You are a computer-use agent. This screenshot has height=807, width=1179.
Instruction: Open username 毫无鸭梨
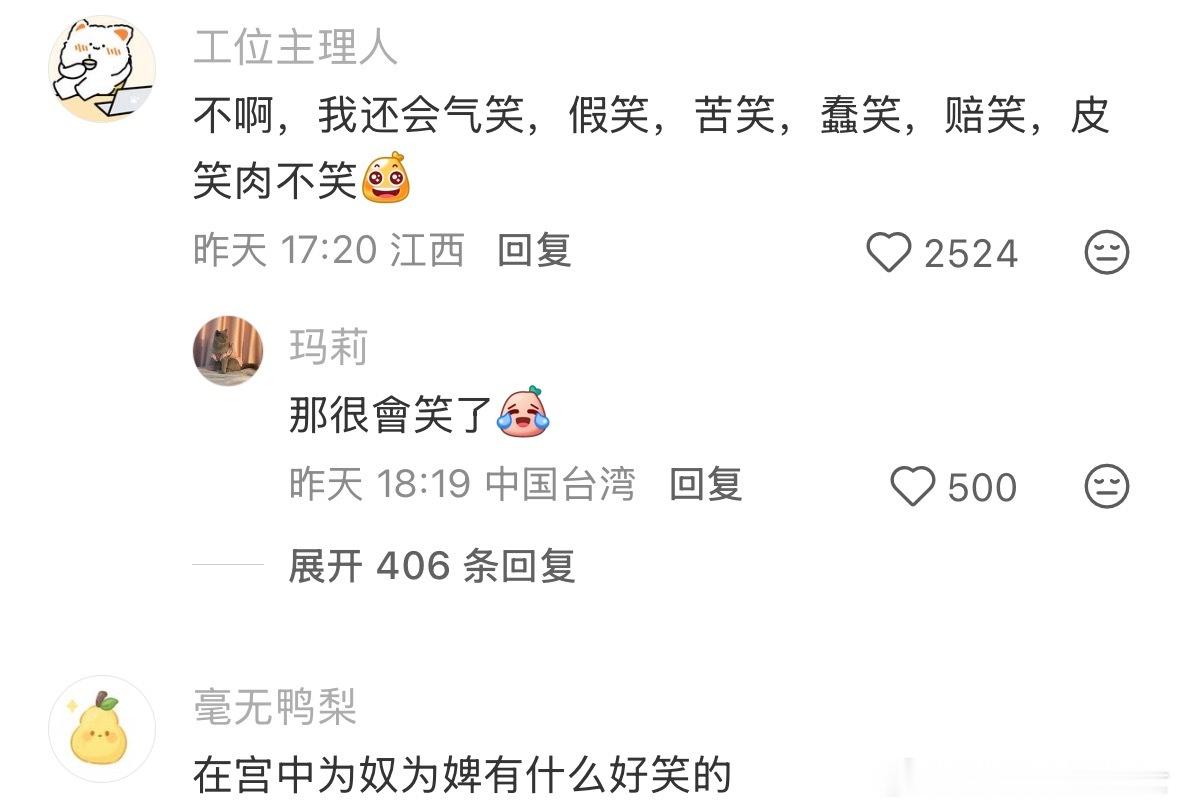[275, 707]
